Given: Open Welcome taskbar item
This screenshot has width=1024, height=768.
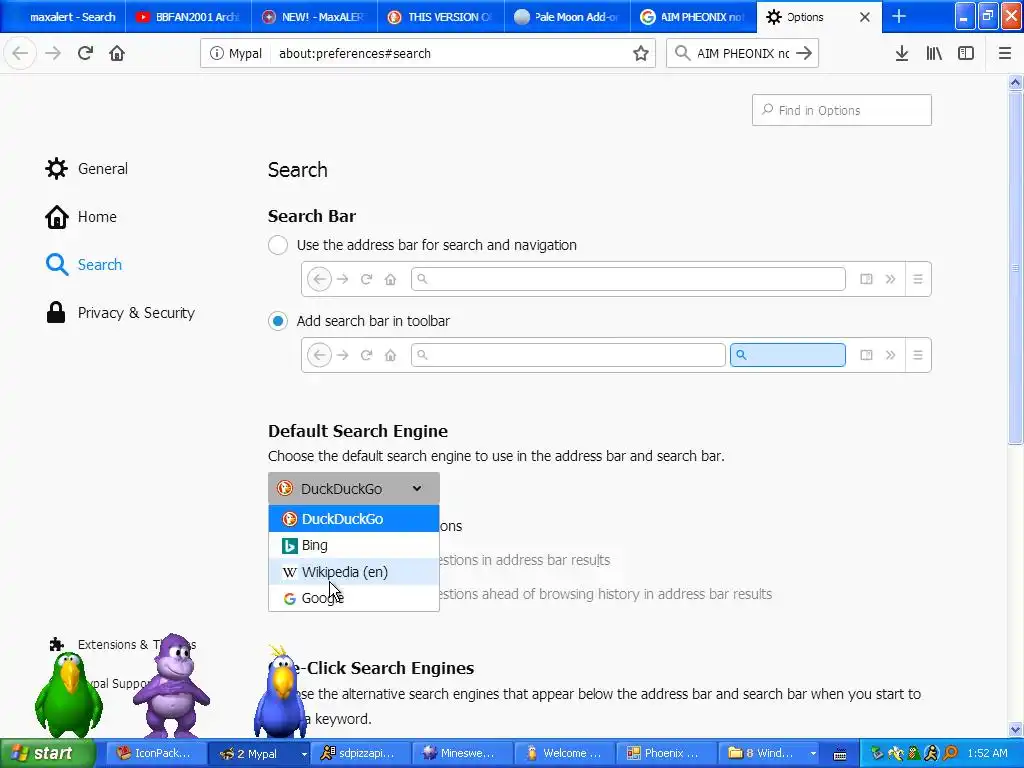Looking at the screenshot, I should [564, 754].
